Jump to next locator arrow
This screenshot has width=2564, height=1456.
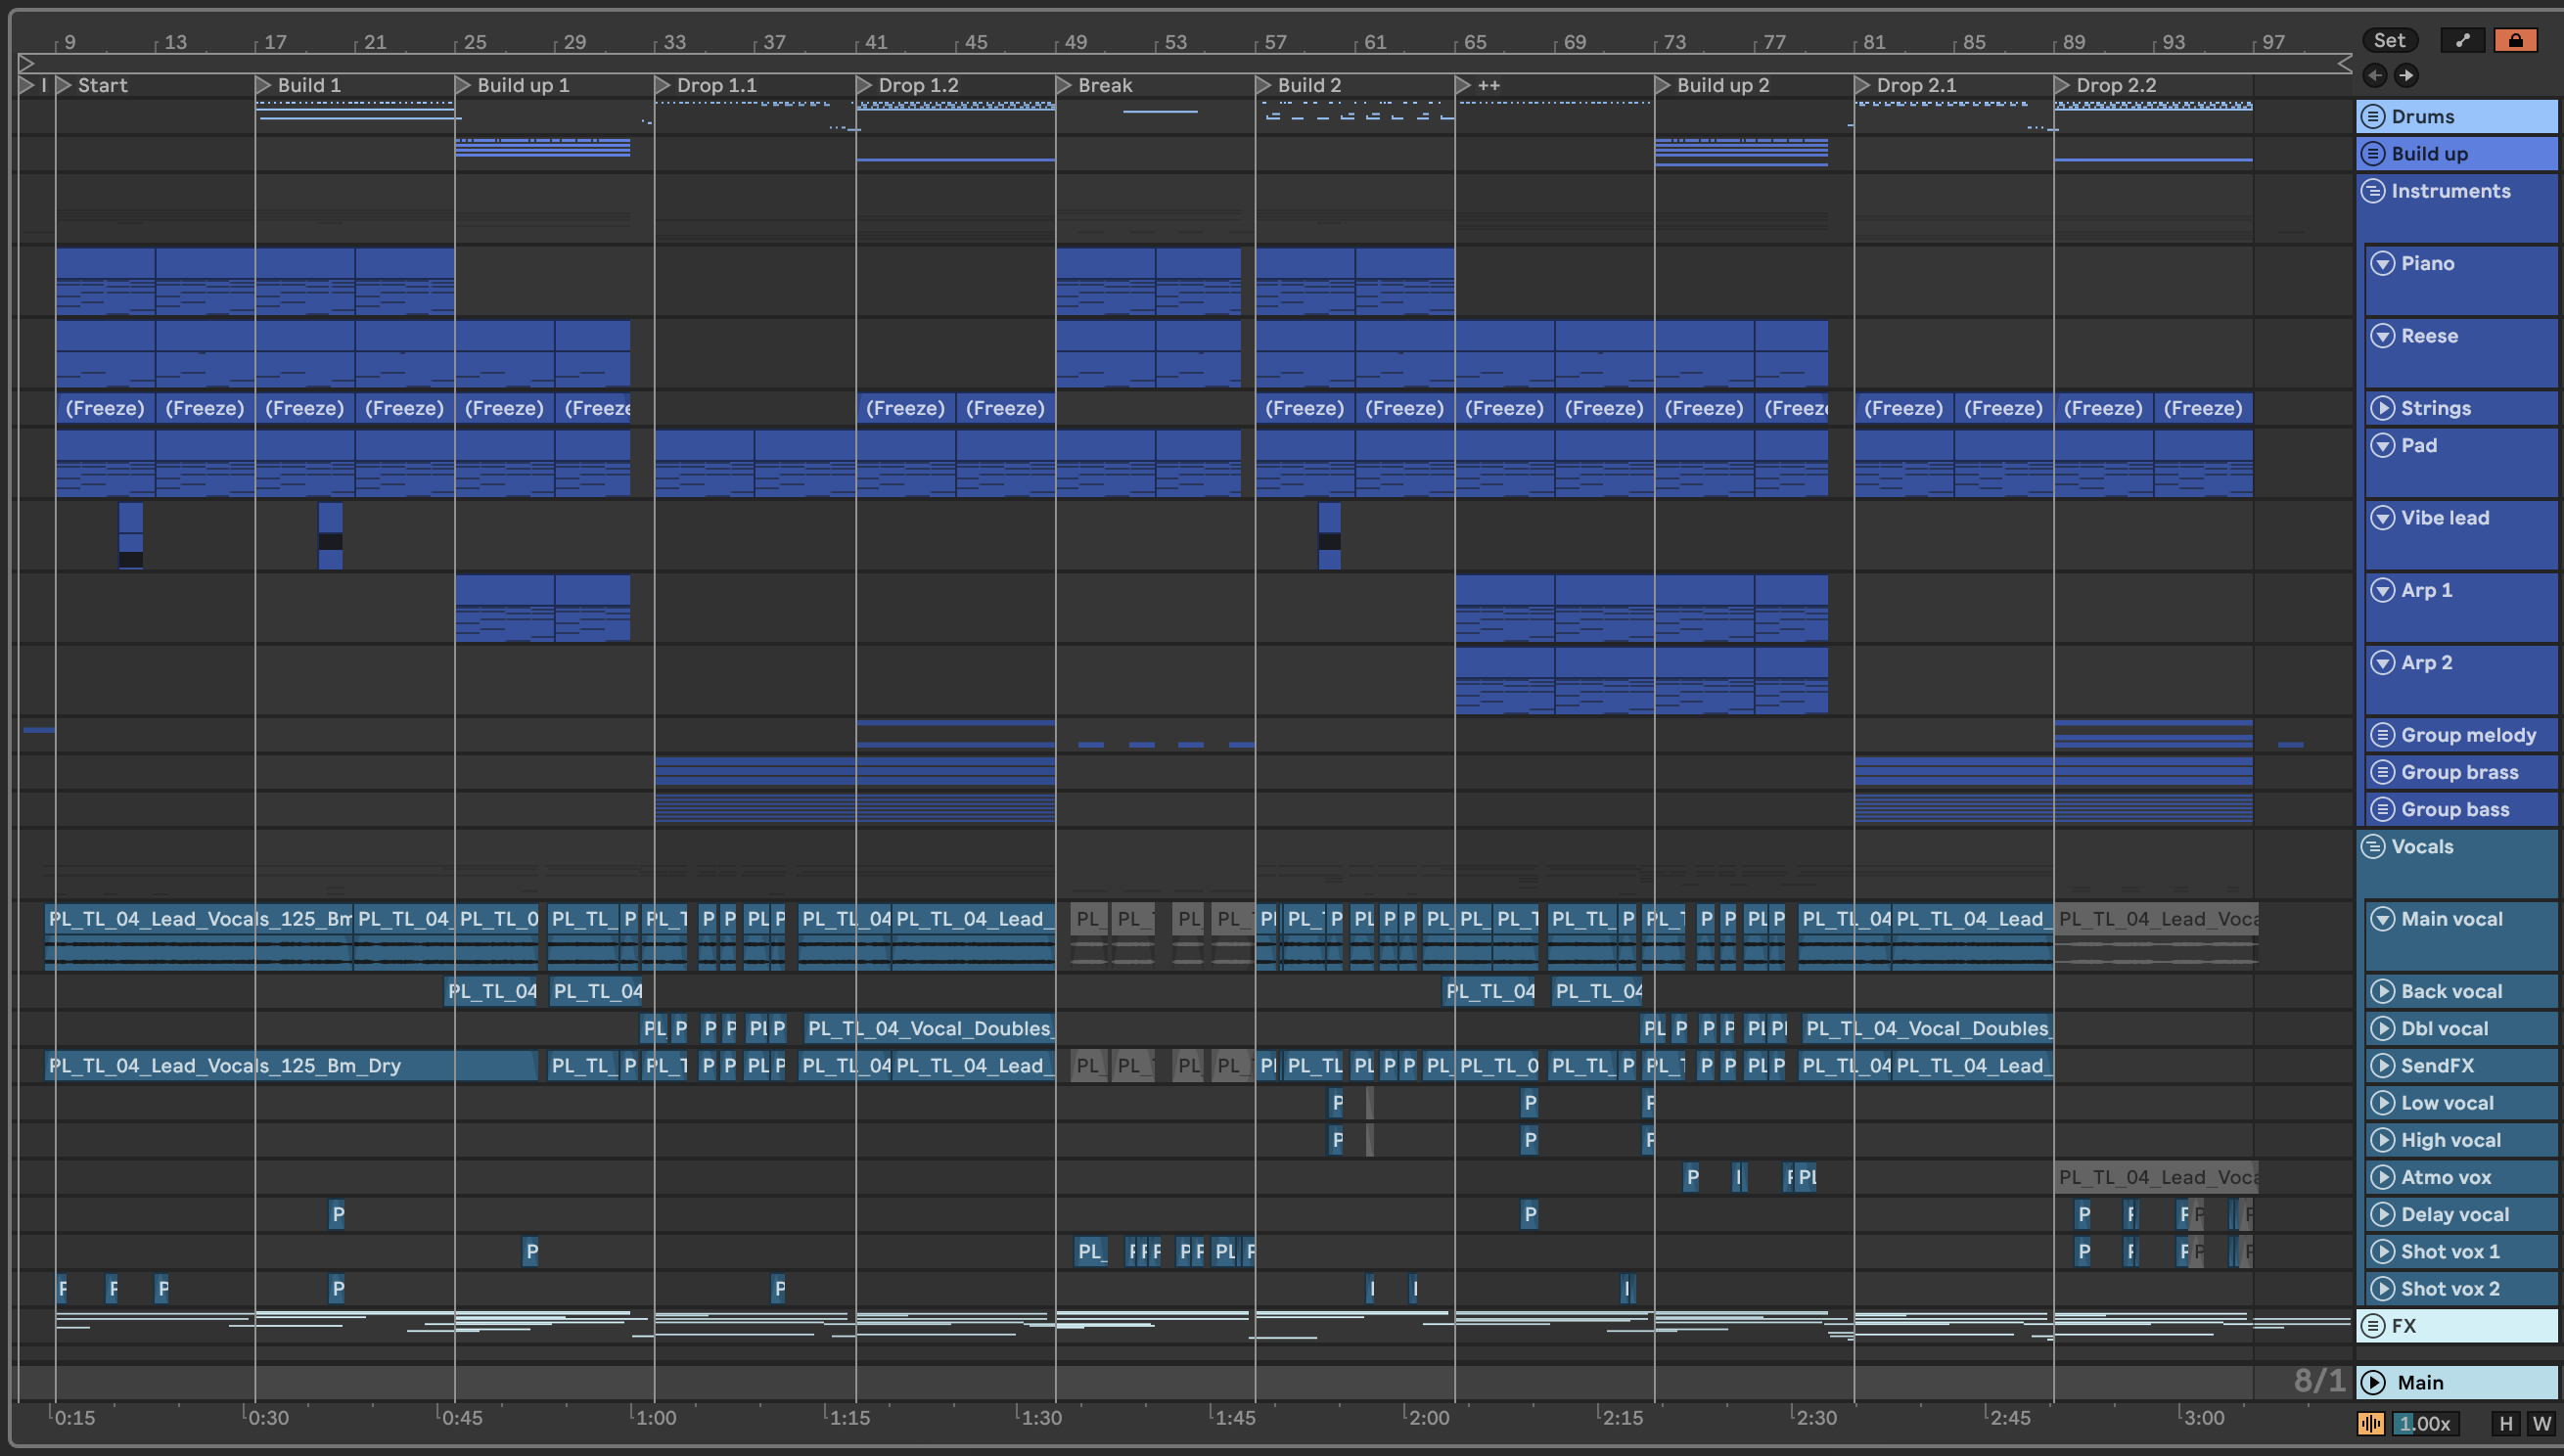(2407, 75)
